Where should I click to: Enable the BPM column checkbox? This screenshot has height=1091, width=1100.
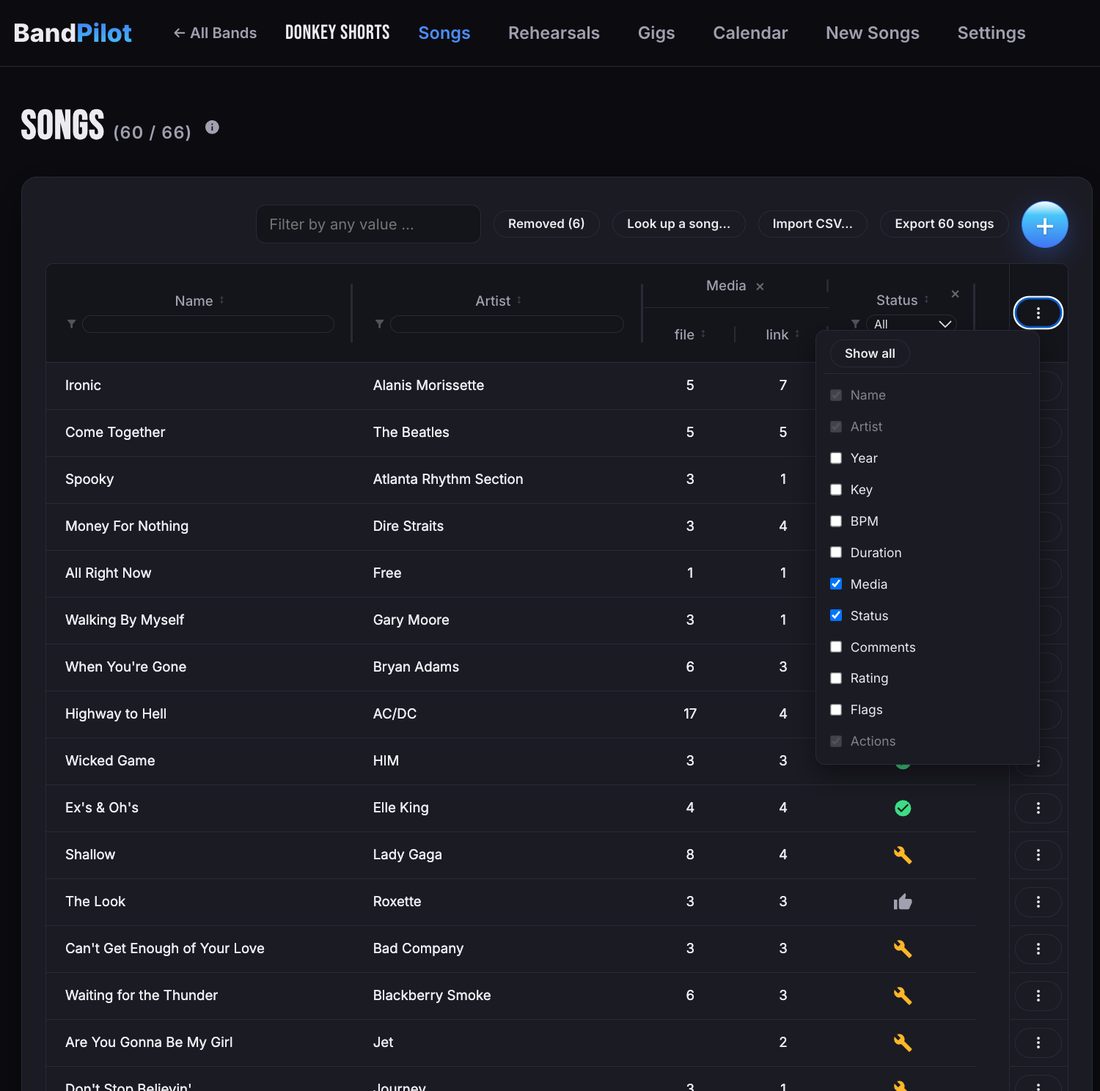click(836, 521)
